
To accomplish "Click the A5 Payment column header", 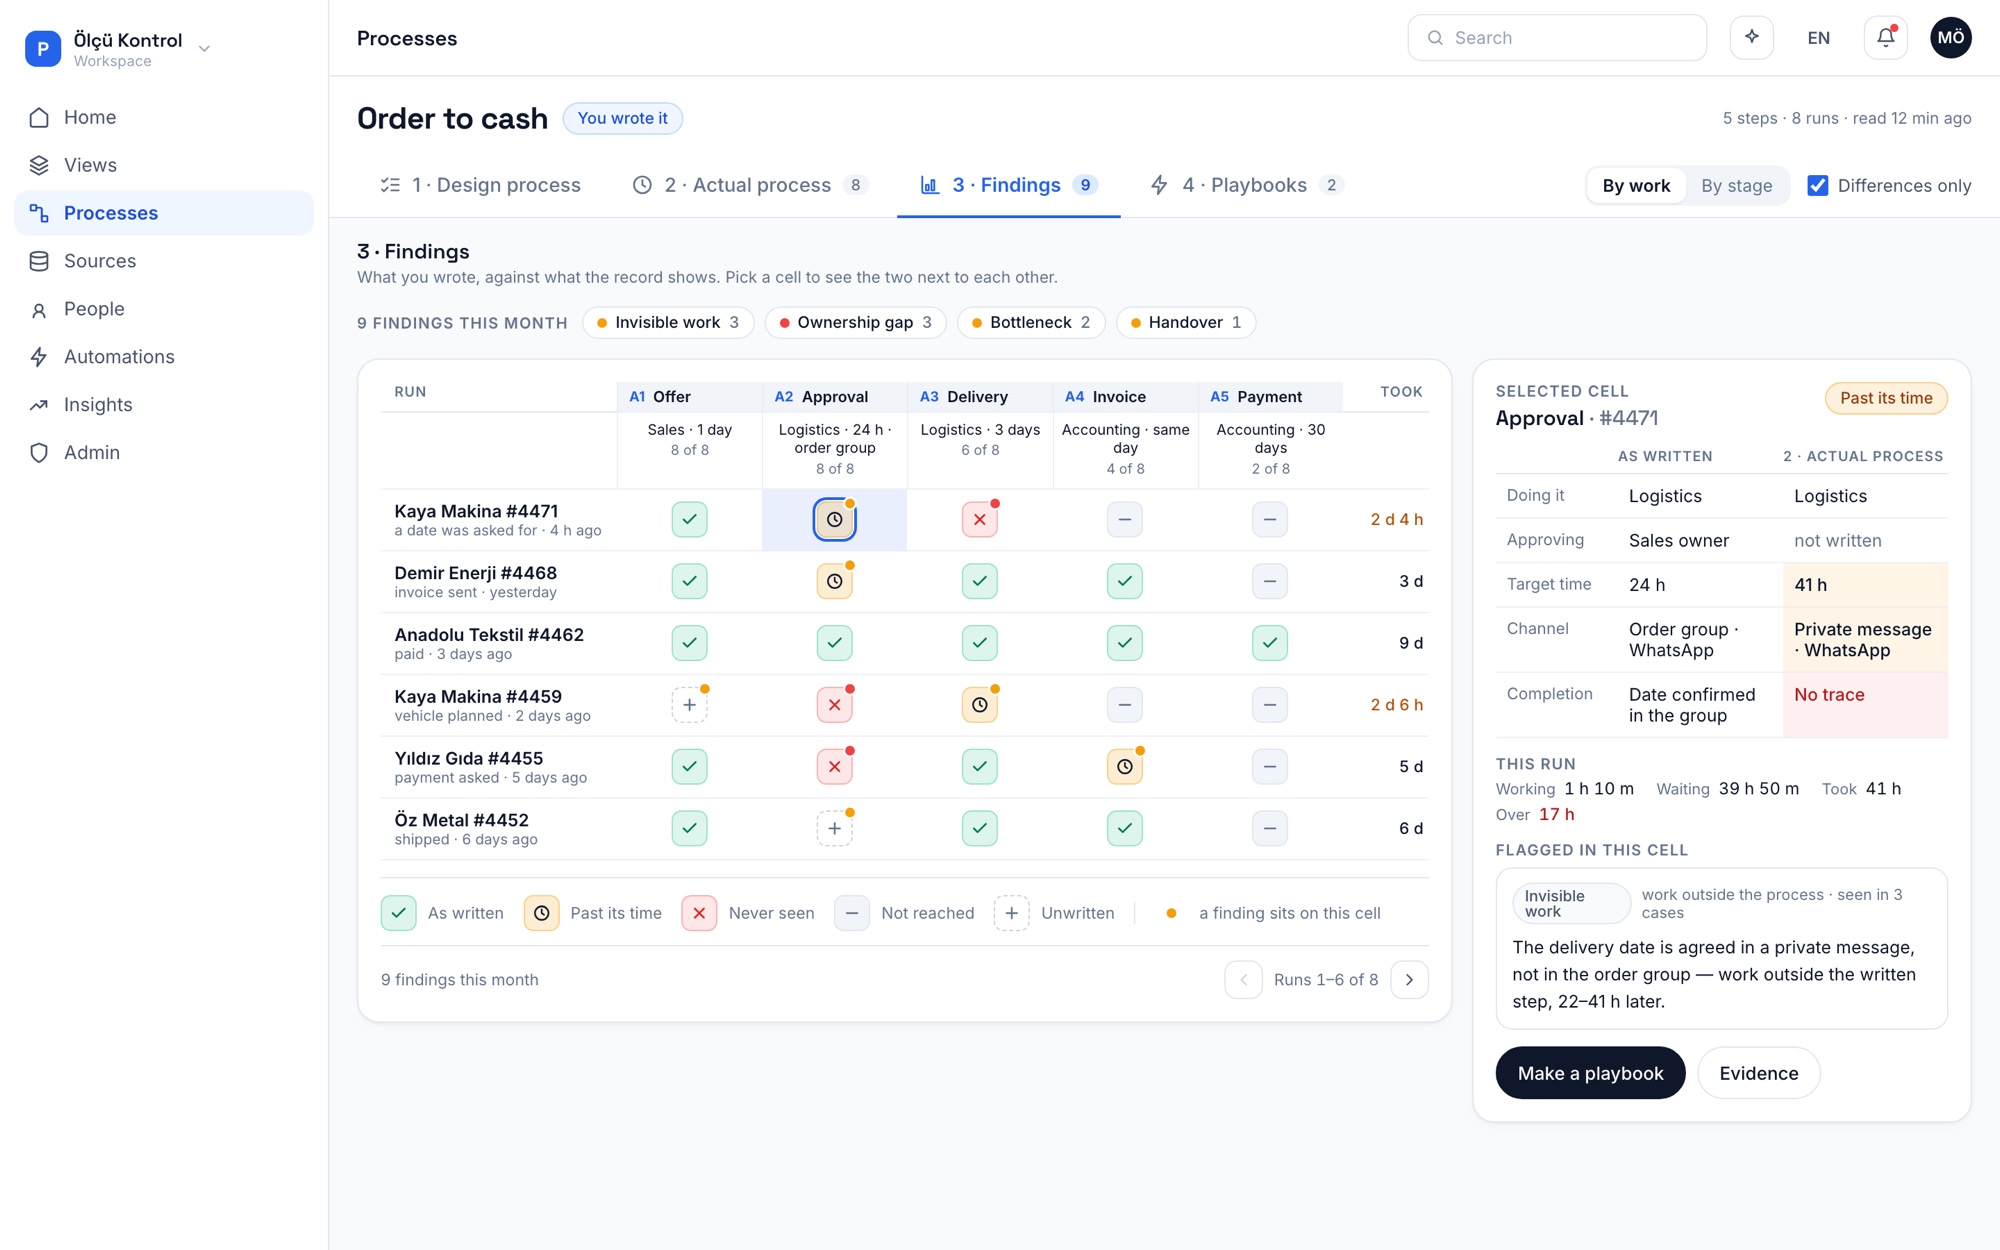I will 1270,397.
